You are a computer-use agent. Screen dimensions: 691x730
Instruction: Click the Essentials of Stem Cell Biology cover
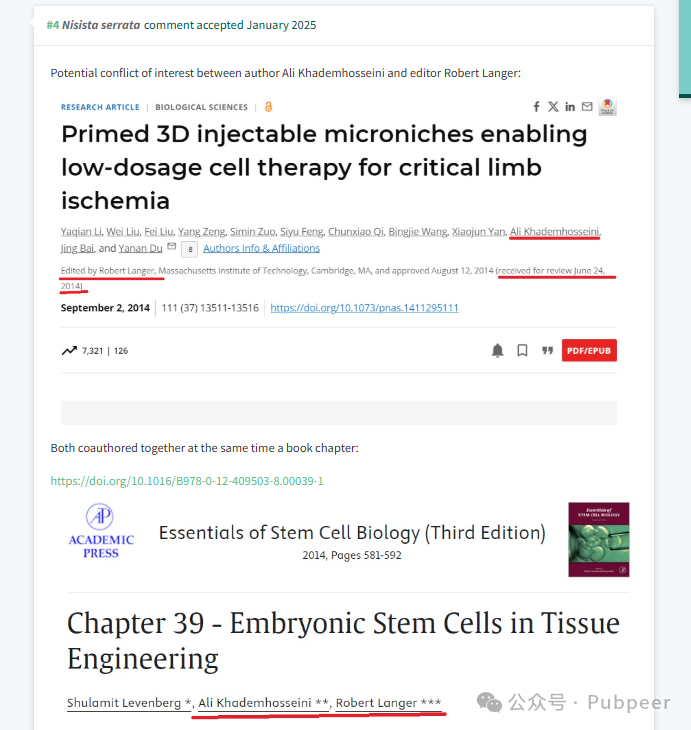[x=599, y=540]
